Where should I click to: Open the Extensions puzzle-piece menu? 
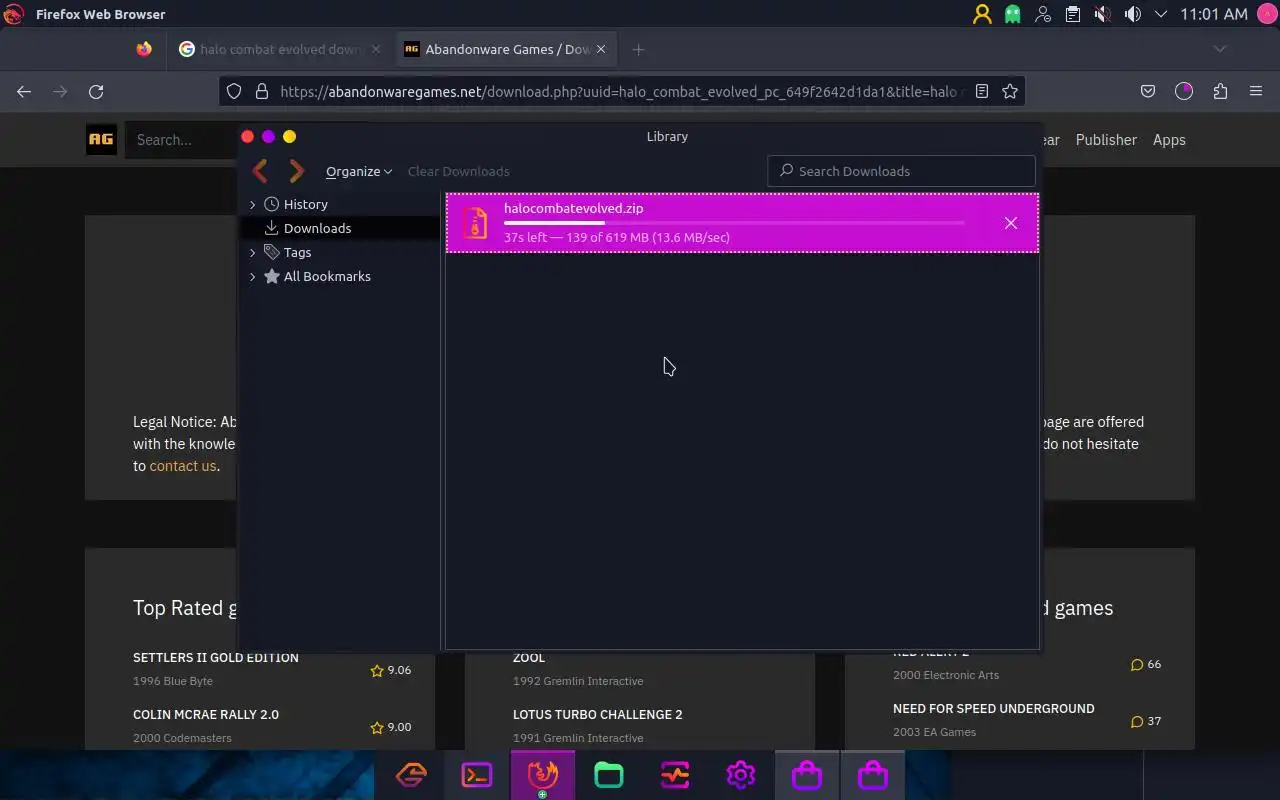click(x=1220, y=91)
